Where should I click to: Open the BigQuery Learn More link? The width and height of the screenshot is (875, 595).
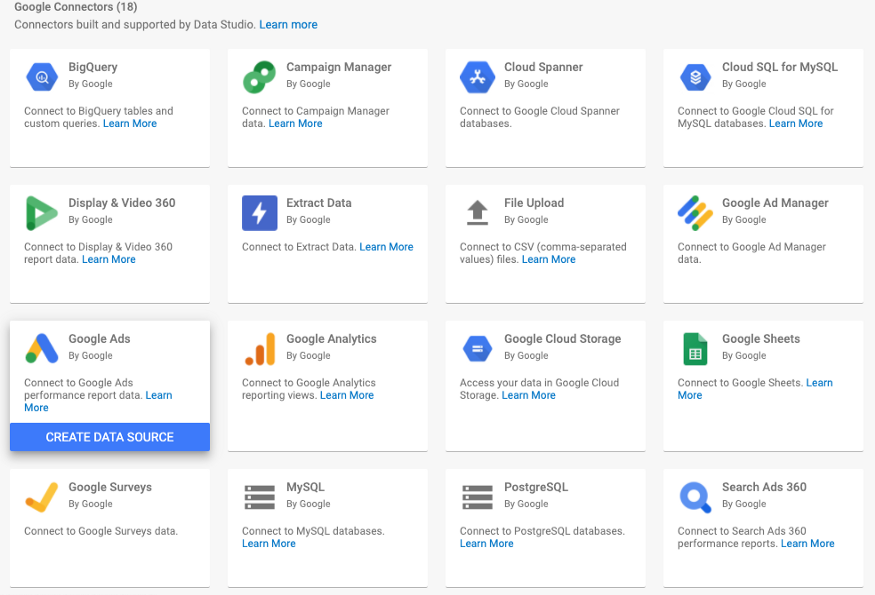pos(130,124)
